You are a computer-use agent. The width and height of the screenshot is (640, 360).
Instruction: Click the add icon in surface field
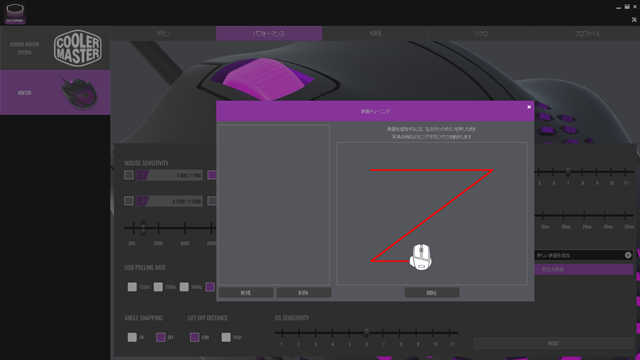pos(628,255)
